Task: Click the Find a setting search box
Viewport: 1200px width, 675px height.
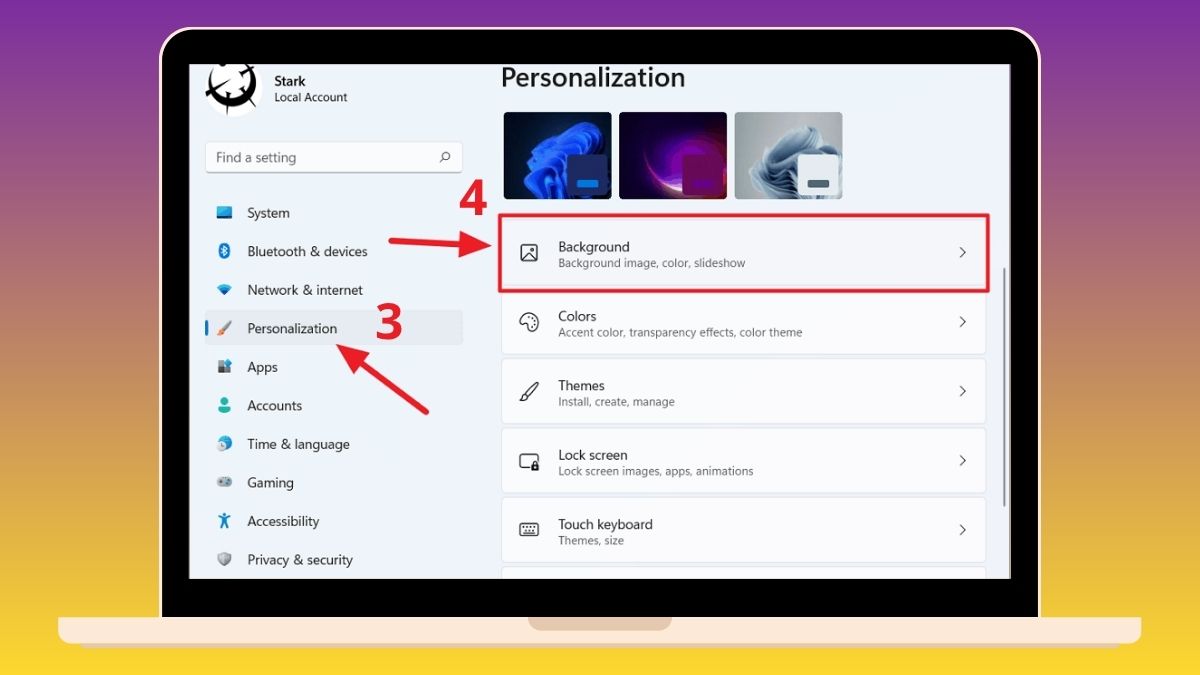Action: tap(334, 157)
